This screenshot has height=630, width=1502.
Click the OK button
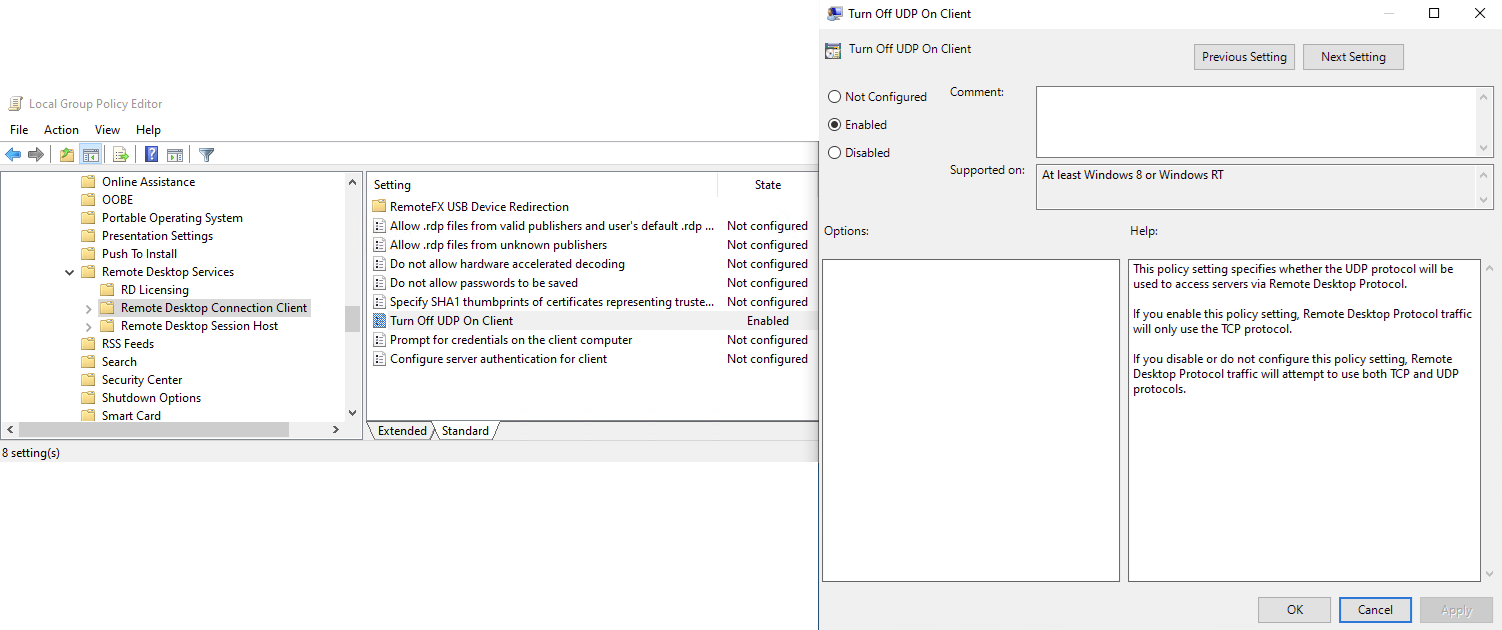pos(1294,609)
